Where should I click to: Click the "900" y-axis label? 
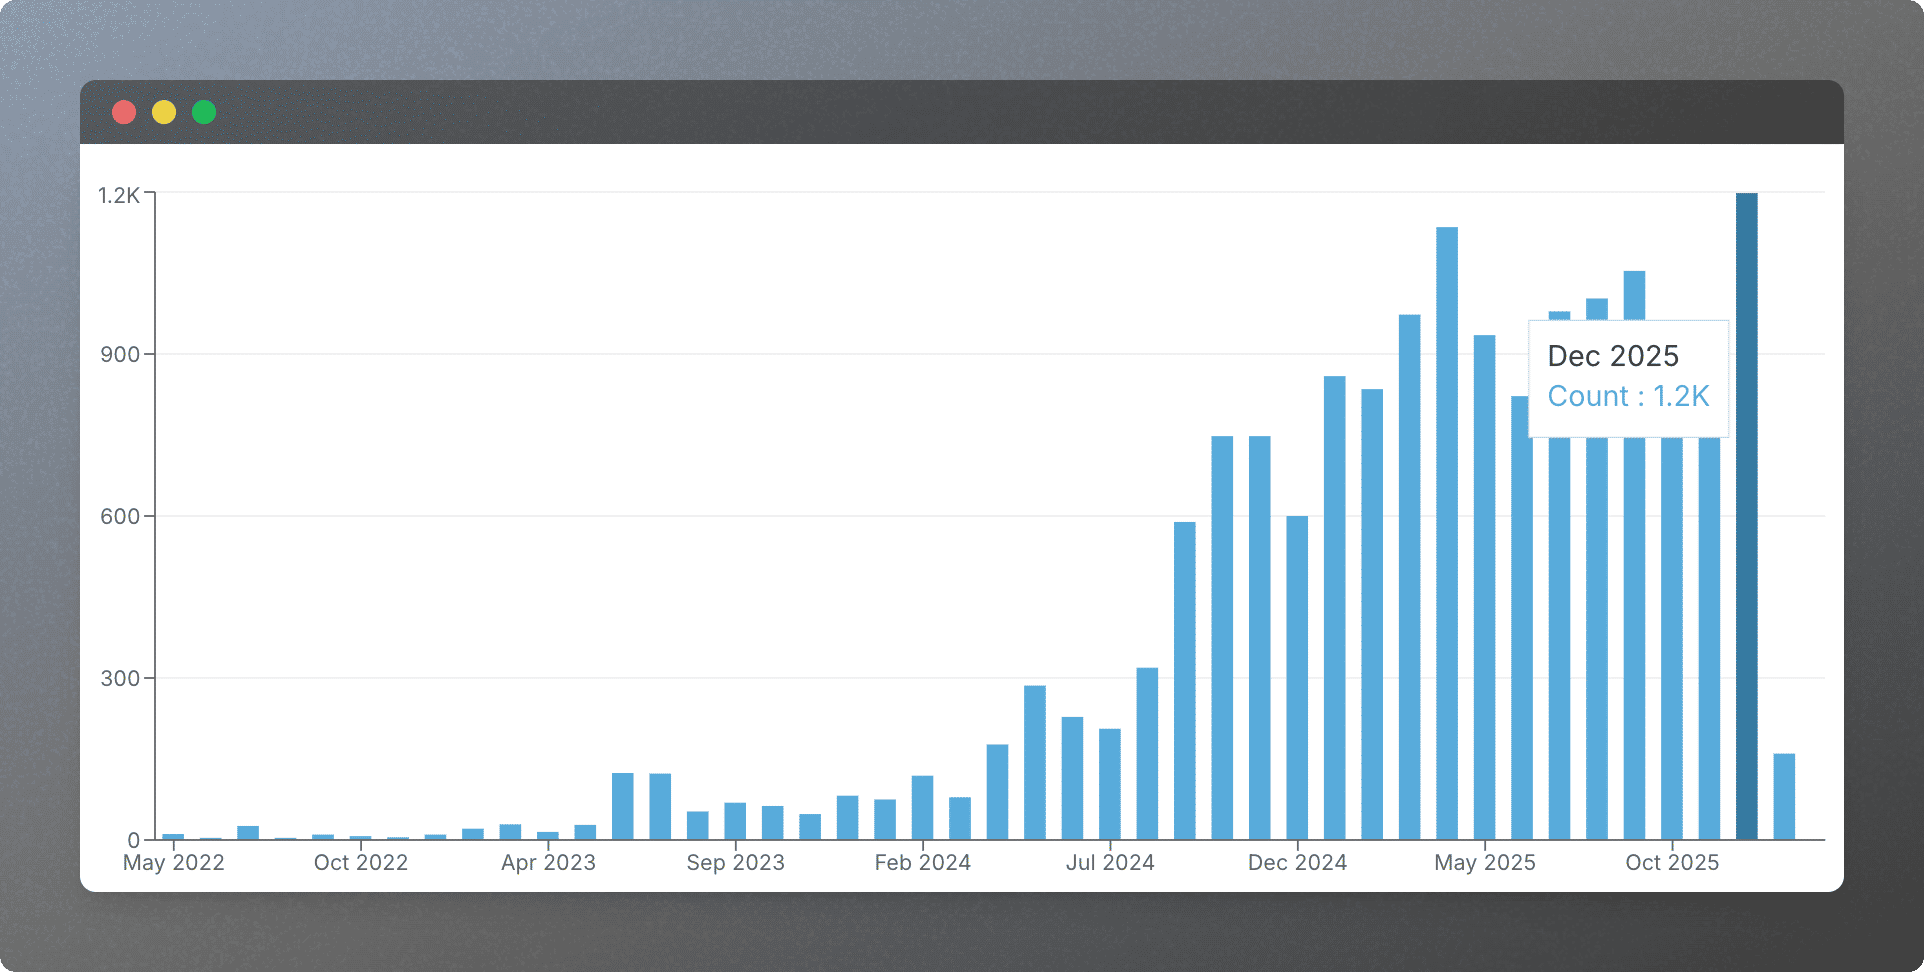[x=120, y=355]
